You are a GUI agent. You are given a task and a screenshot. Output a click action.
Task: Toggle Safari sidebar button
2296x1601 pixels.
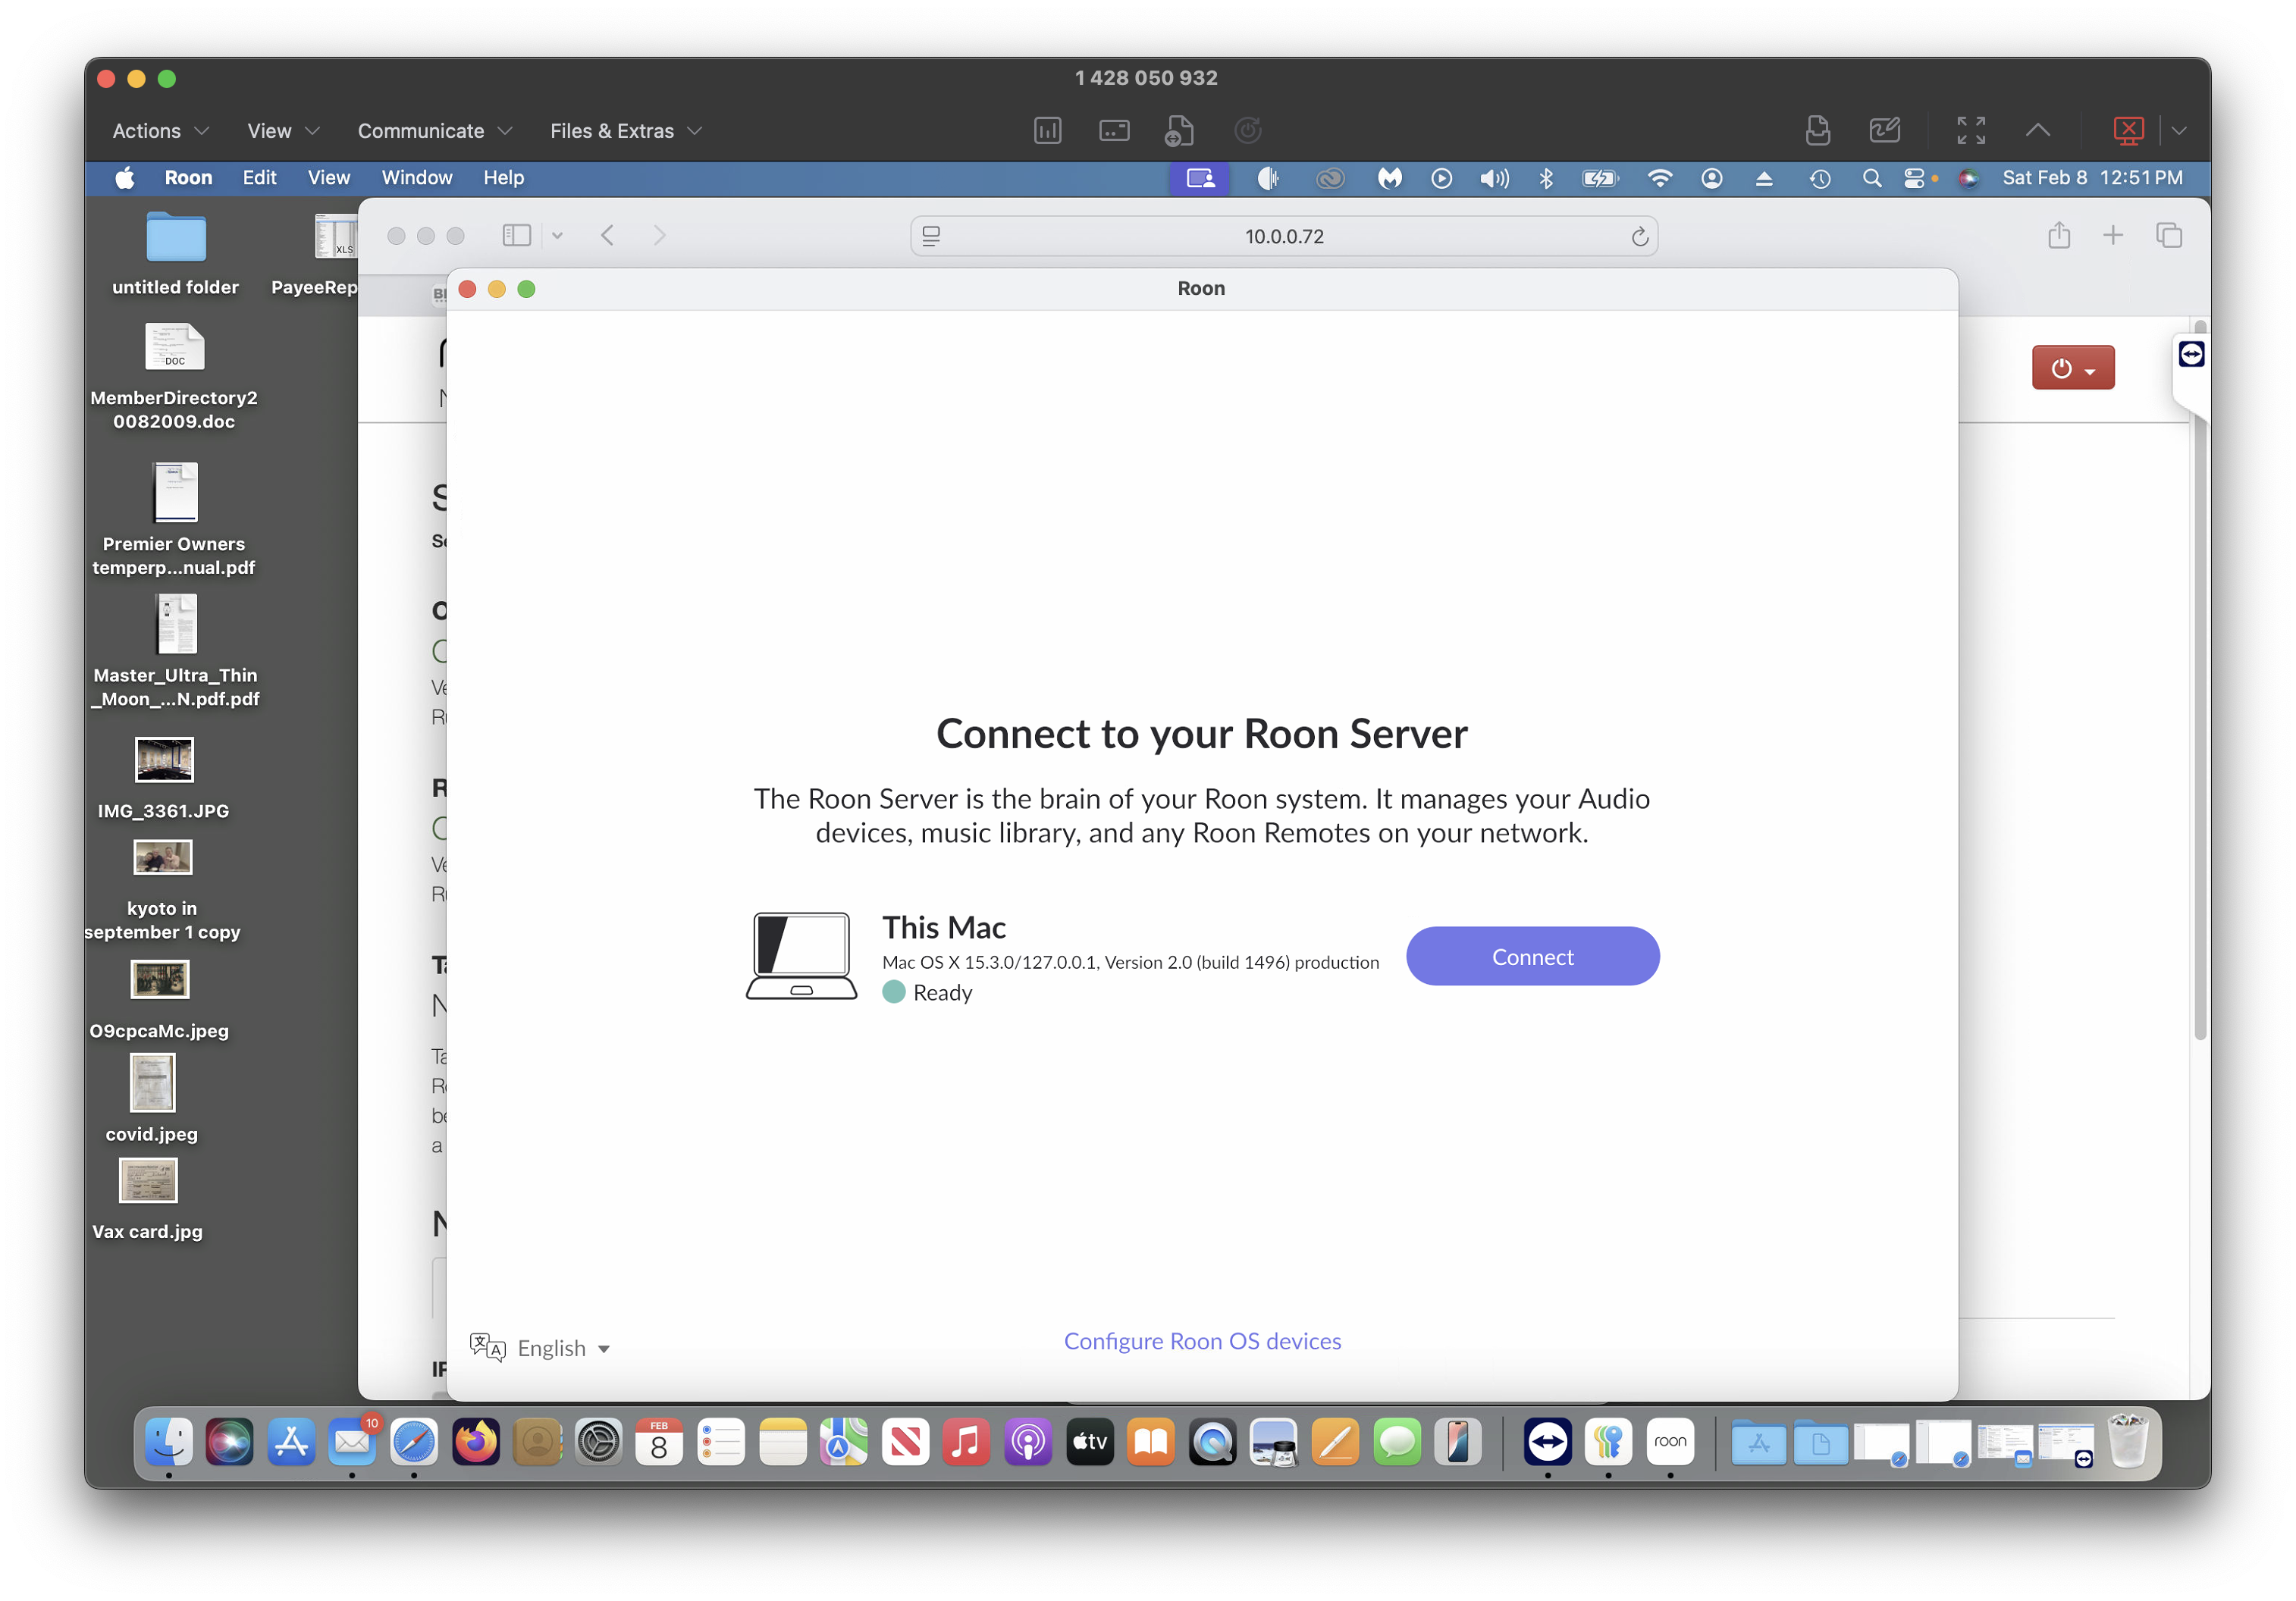(x=516, y=235)
